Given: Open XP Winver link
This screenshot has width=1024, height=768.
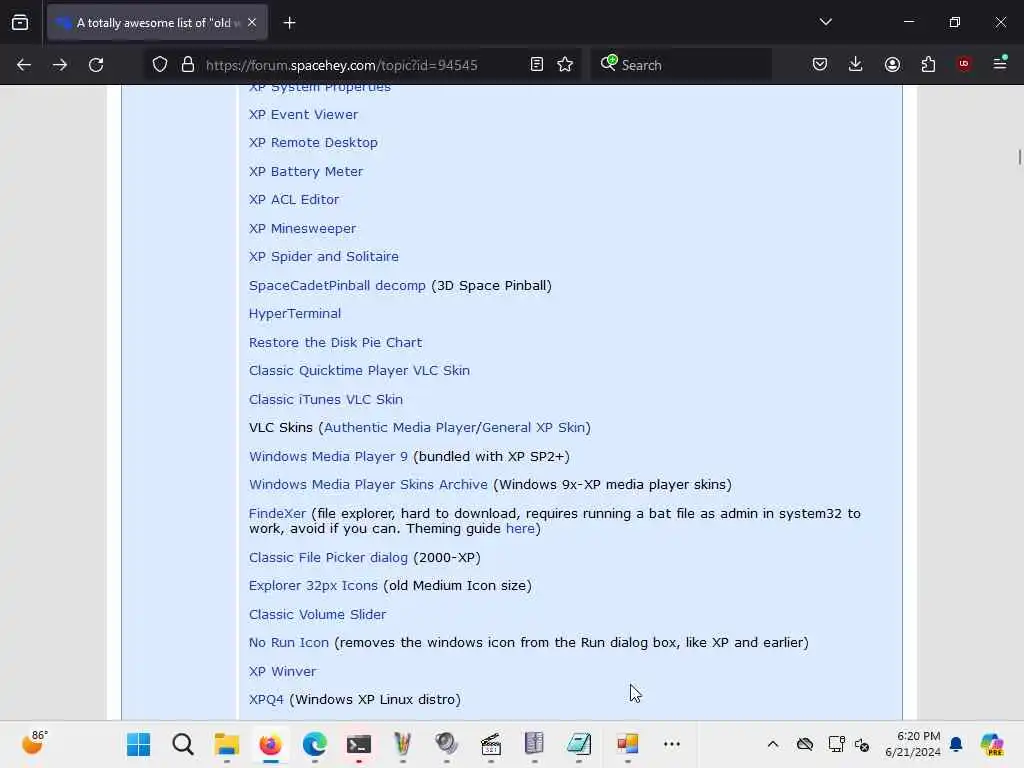Looking at the screenshot, I should 282,671.
